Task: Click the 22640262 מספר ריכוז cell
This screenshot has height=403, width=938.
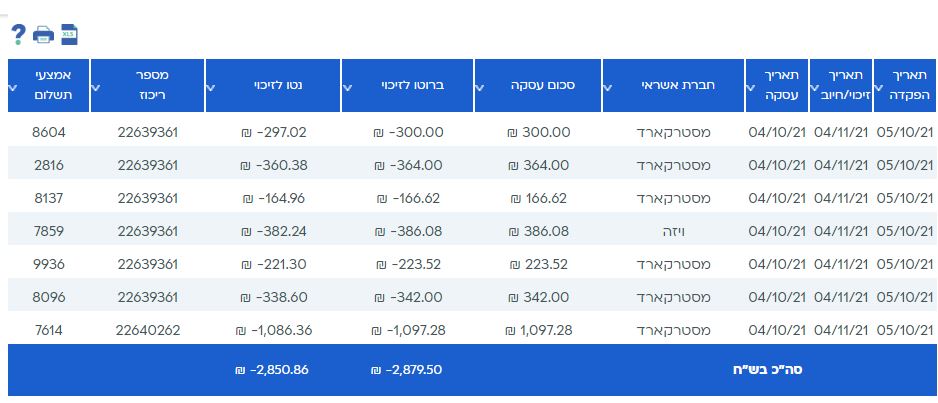Action: [x=148, y=330]
